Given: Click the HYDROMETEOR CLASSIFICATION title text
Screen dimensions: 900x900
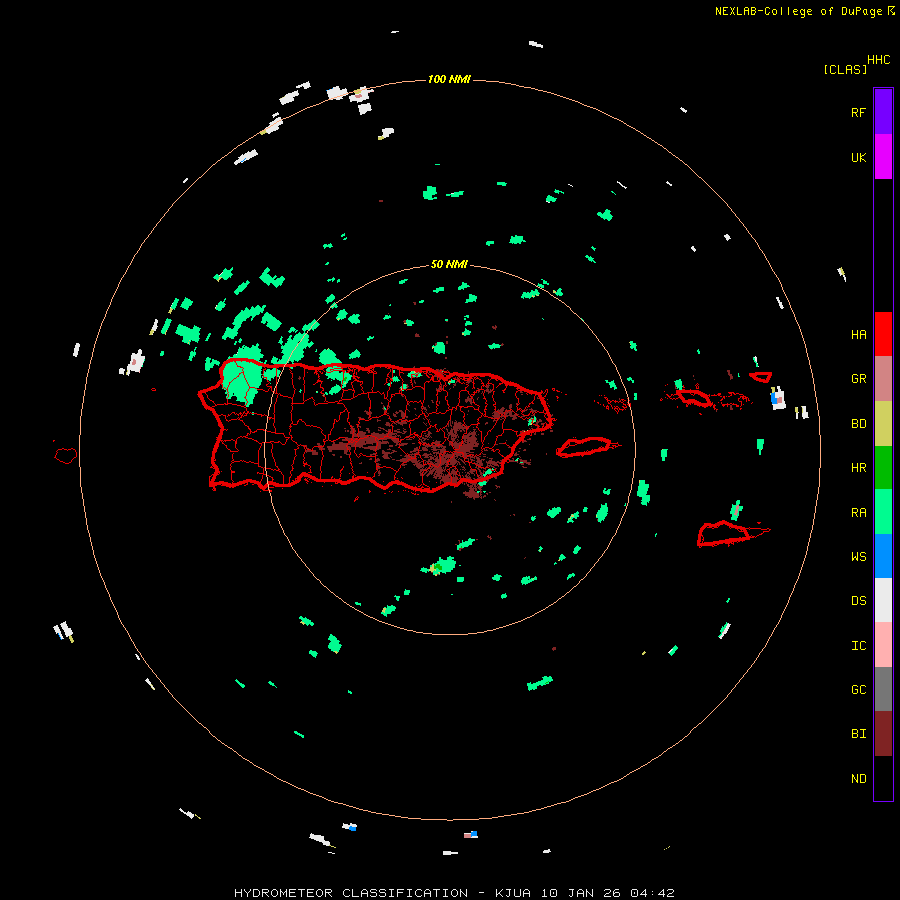Looking at the screenshot, I should point(351,893).
